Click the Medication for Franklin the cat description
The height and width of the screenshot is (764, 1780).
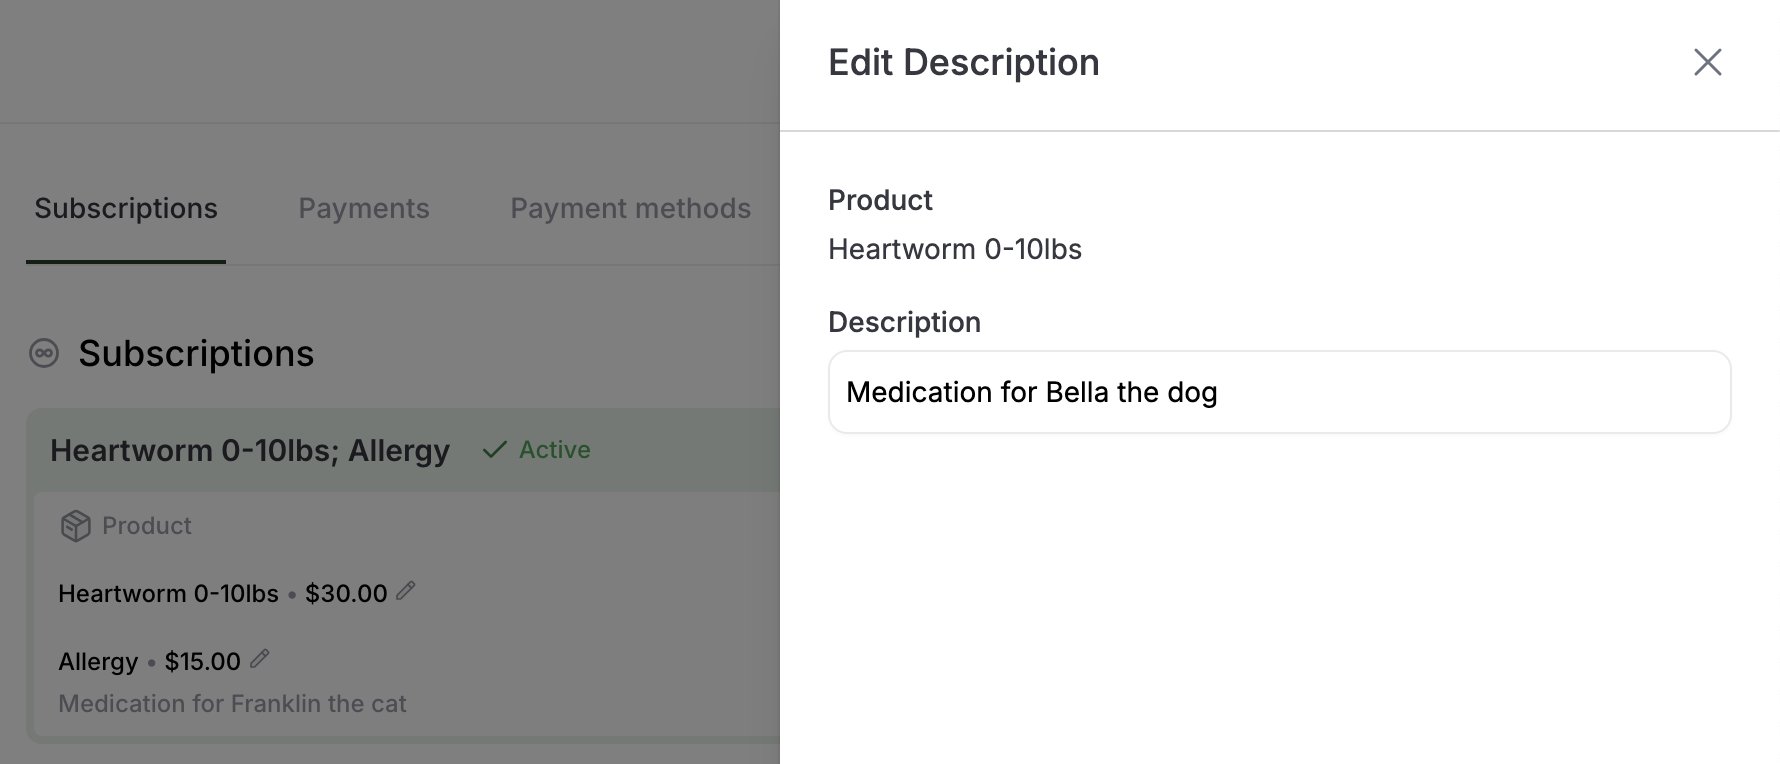pos(232,704)
